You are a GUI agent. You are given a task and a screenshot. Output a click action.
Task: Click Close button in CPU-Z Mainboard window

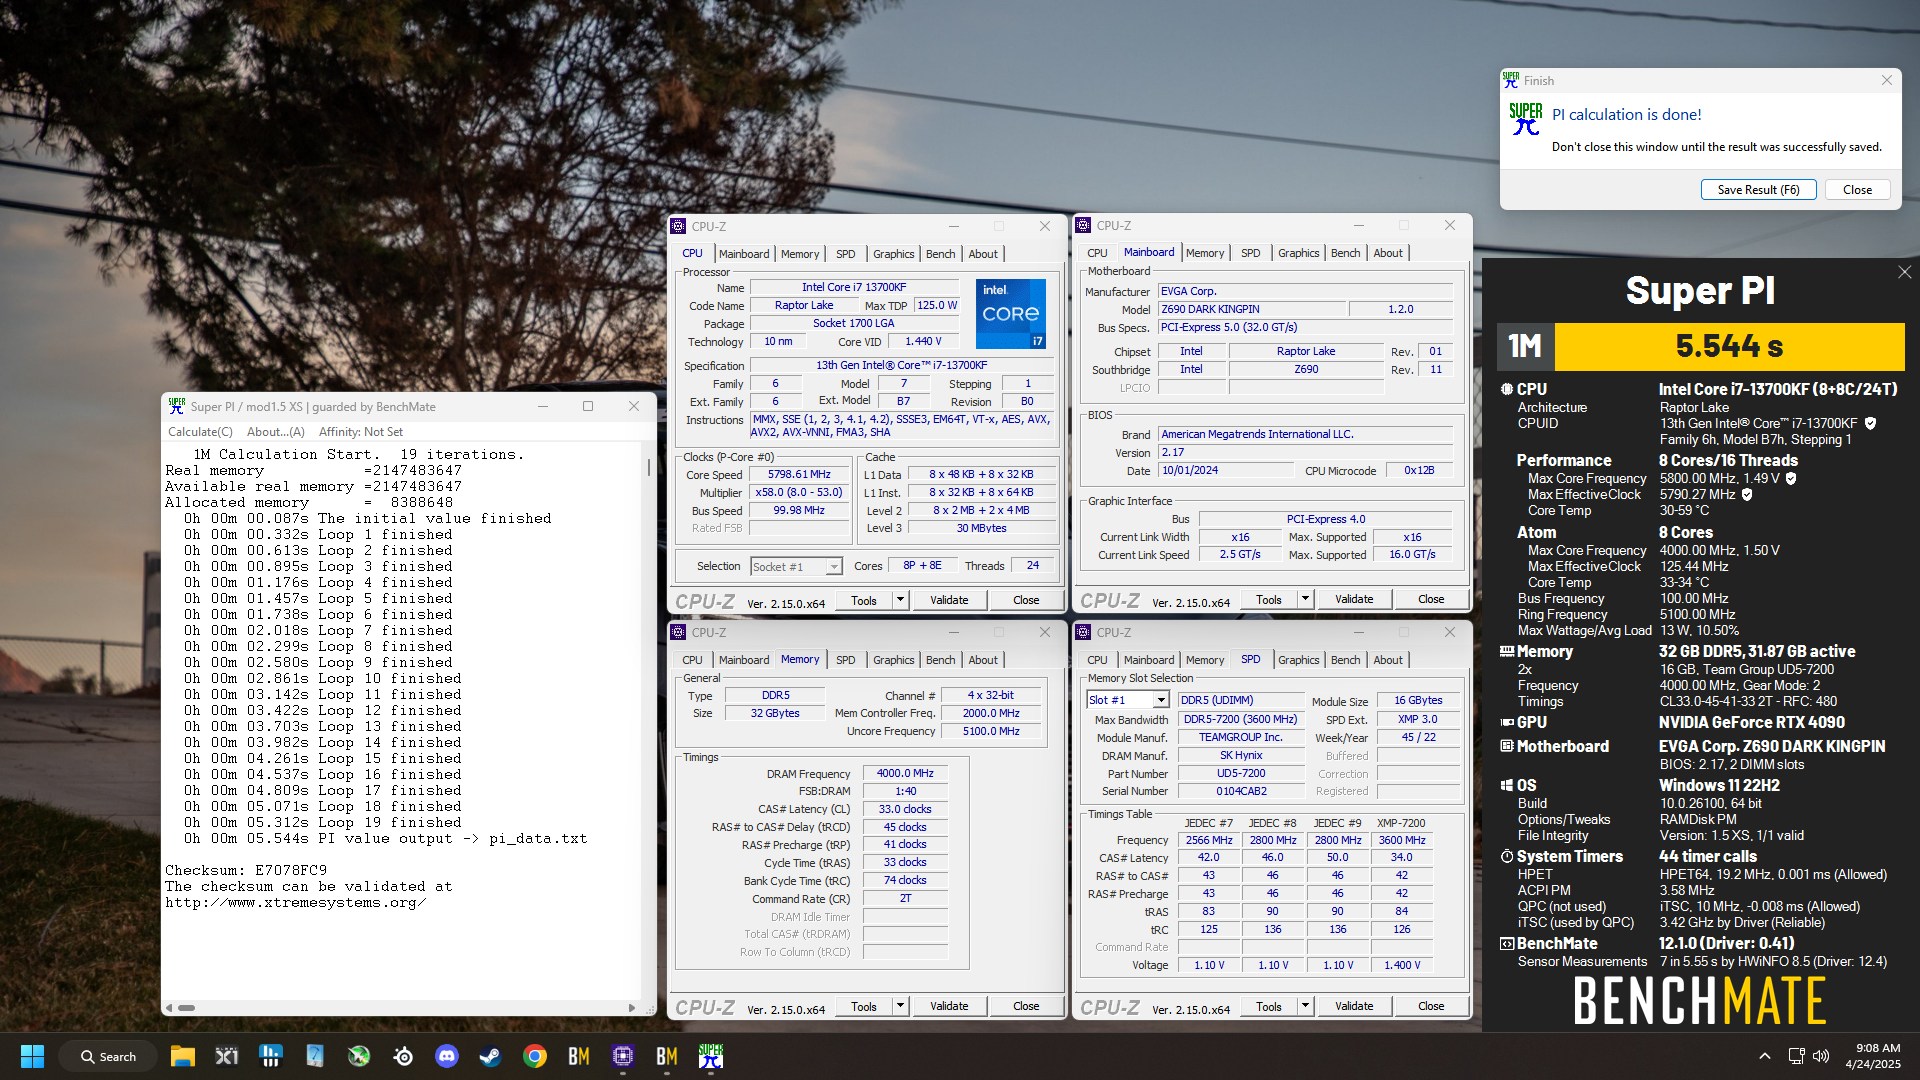[1431, 599]
